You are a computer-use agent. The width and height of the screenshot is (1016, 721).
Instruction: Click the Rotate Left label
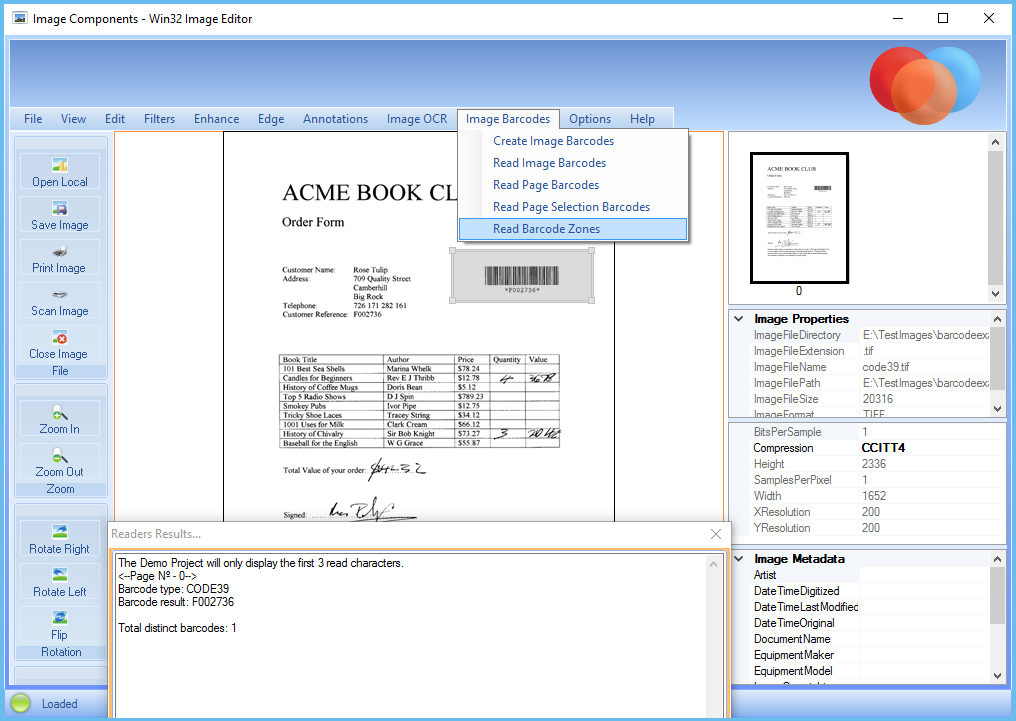tap(60, 591)
